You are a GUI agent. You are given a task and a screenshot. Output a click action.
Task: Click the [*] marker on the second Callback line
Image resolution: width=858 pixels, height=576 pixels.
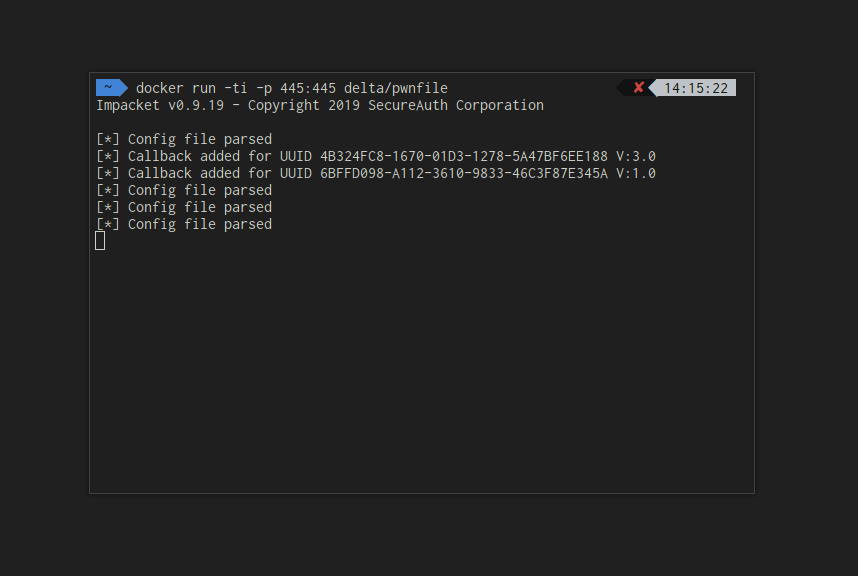[x=108, y=173]
